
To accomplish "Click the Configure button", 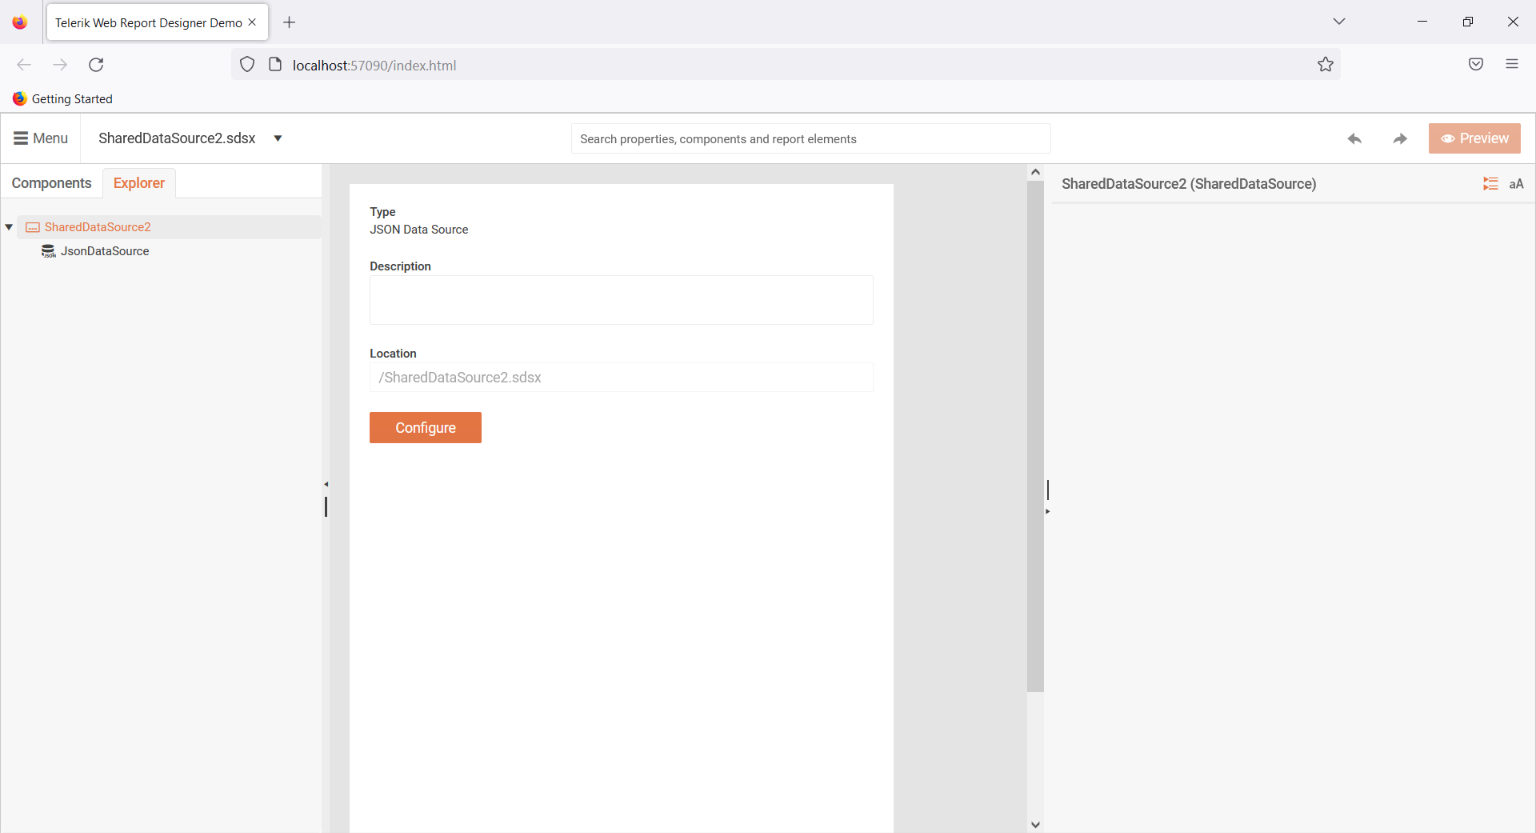I will click(425, 427).
